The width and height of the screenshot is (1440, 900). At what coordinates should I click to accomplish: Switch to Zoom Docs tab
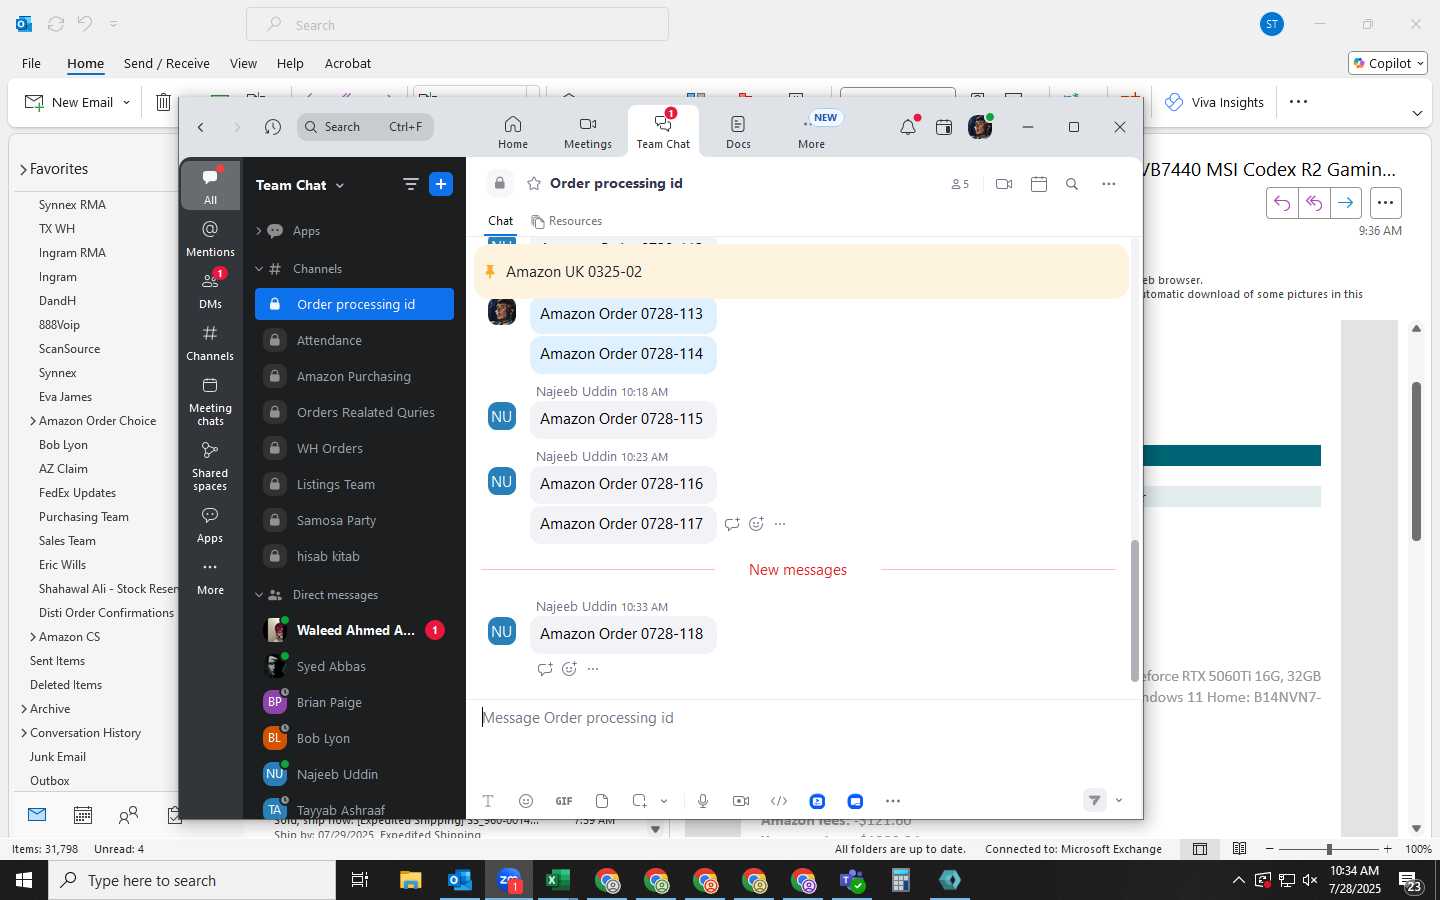[738, 131]
